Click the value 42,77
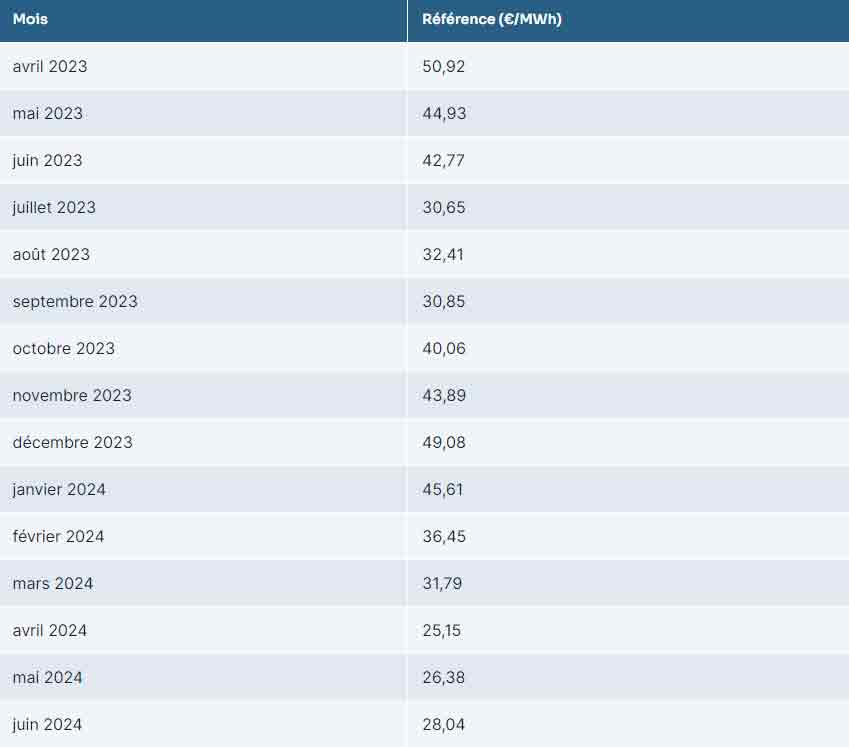Screen dimensions: 849x747 [443, 160]
